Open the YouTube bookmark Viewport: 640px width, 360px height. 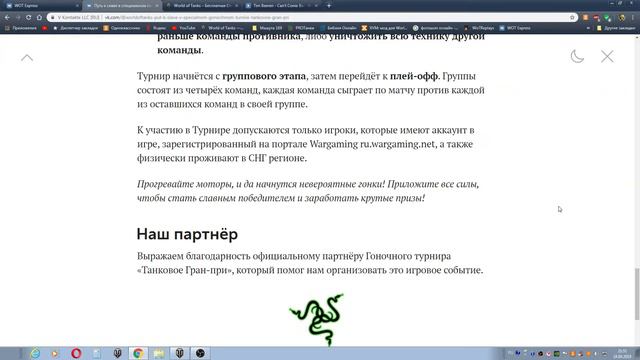[184, 28]
